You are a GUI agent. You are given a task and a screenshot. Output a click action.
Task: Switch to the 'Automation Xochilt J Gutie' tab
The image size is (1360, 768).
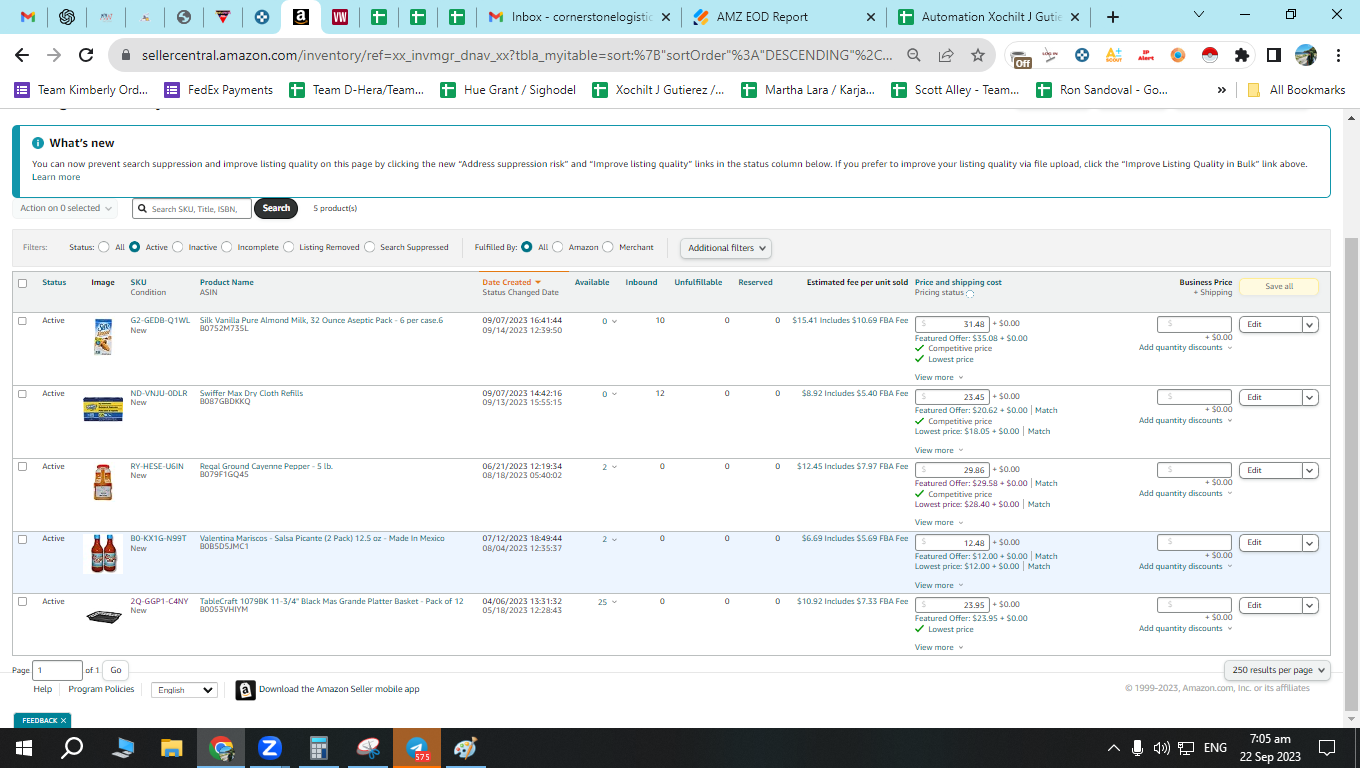point(990,17)
